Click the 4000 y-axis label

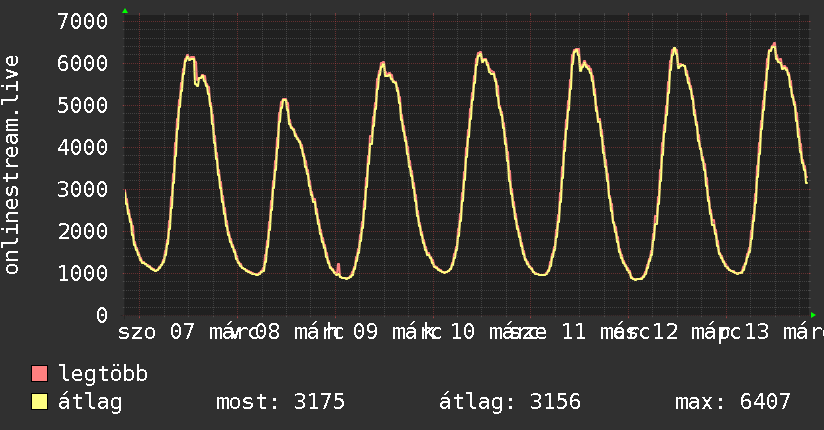83,147
